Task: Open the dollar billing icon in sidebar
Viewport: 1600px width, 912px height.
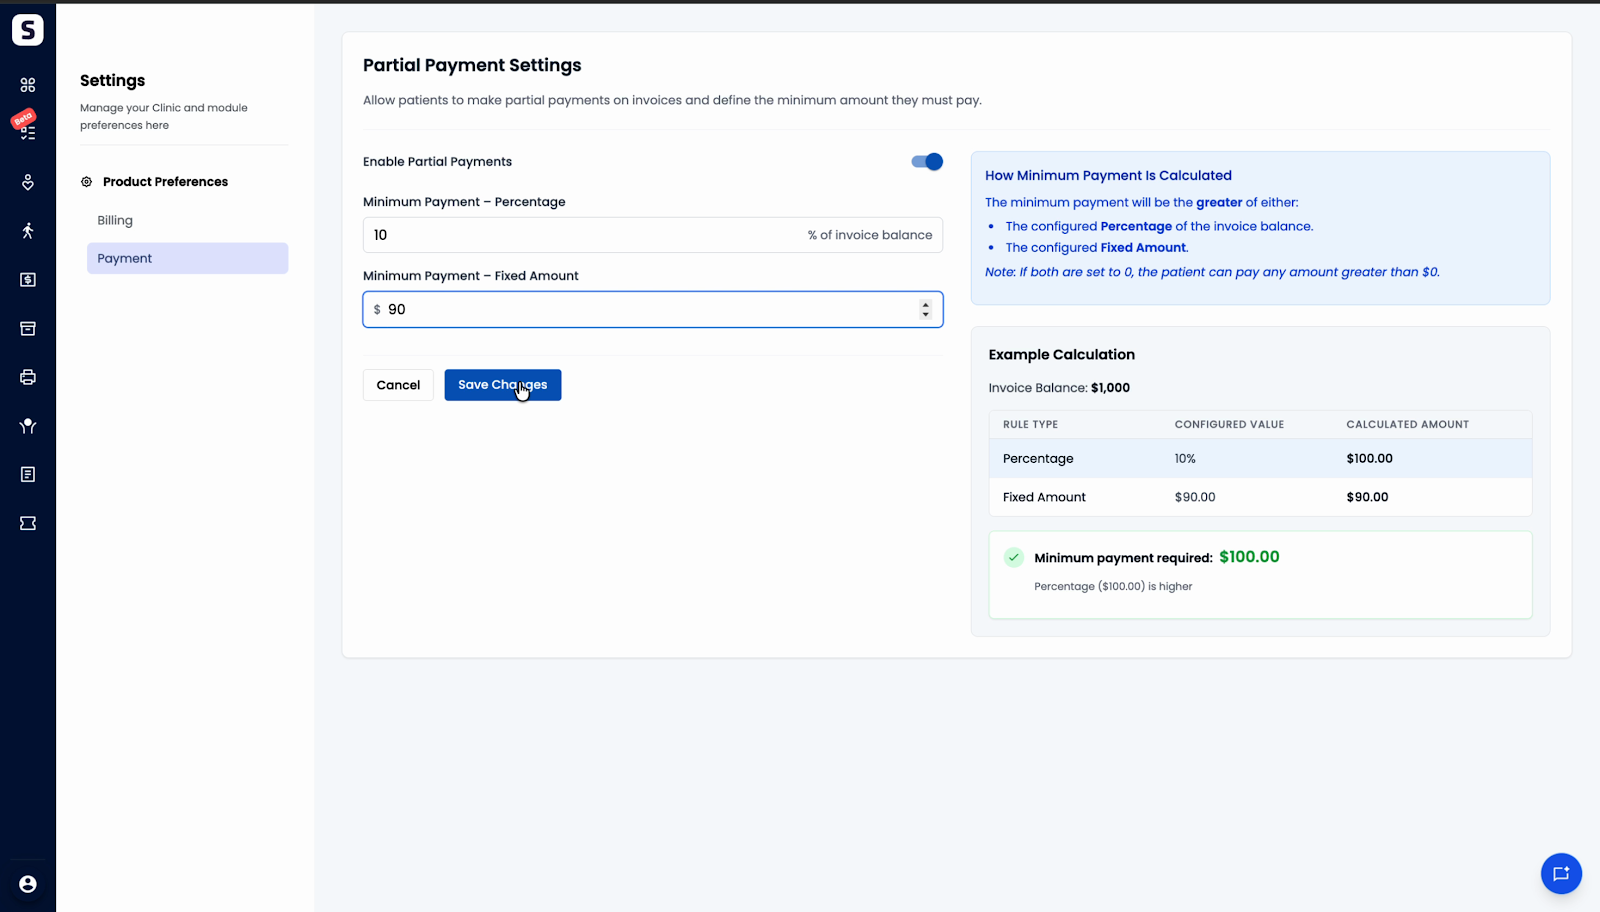Action: 28,280
